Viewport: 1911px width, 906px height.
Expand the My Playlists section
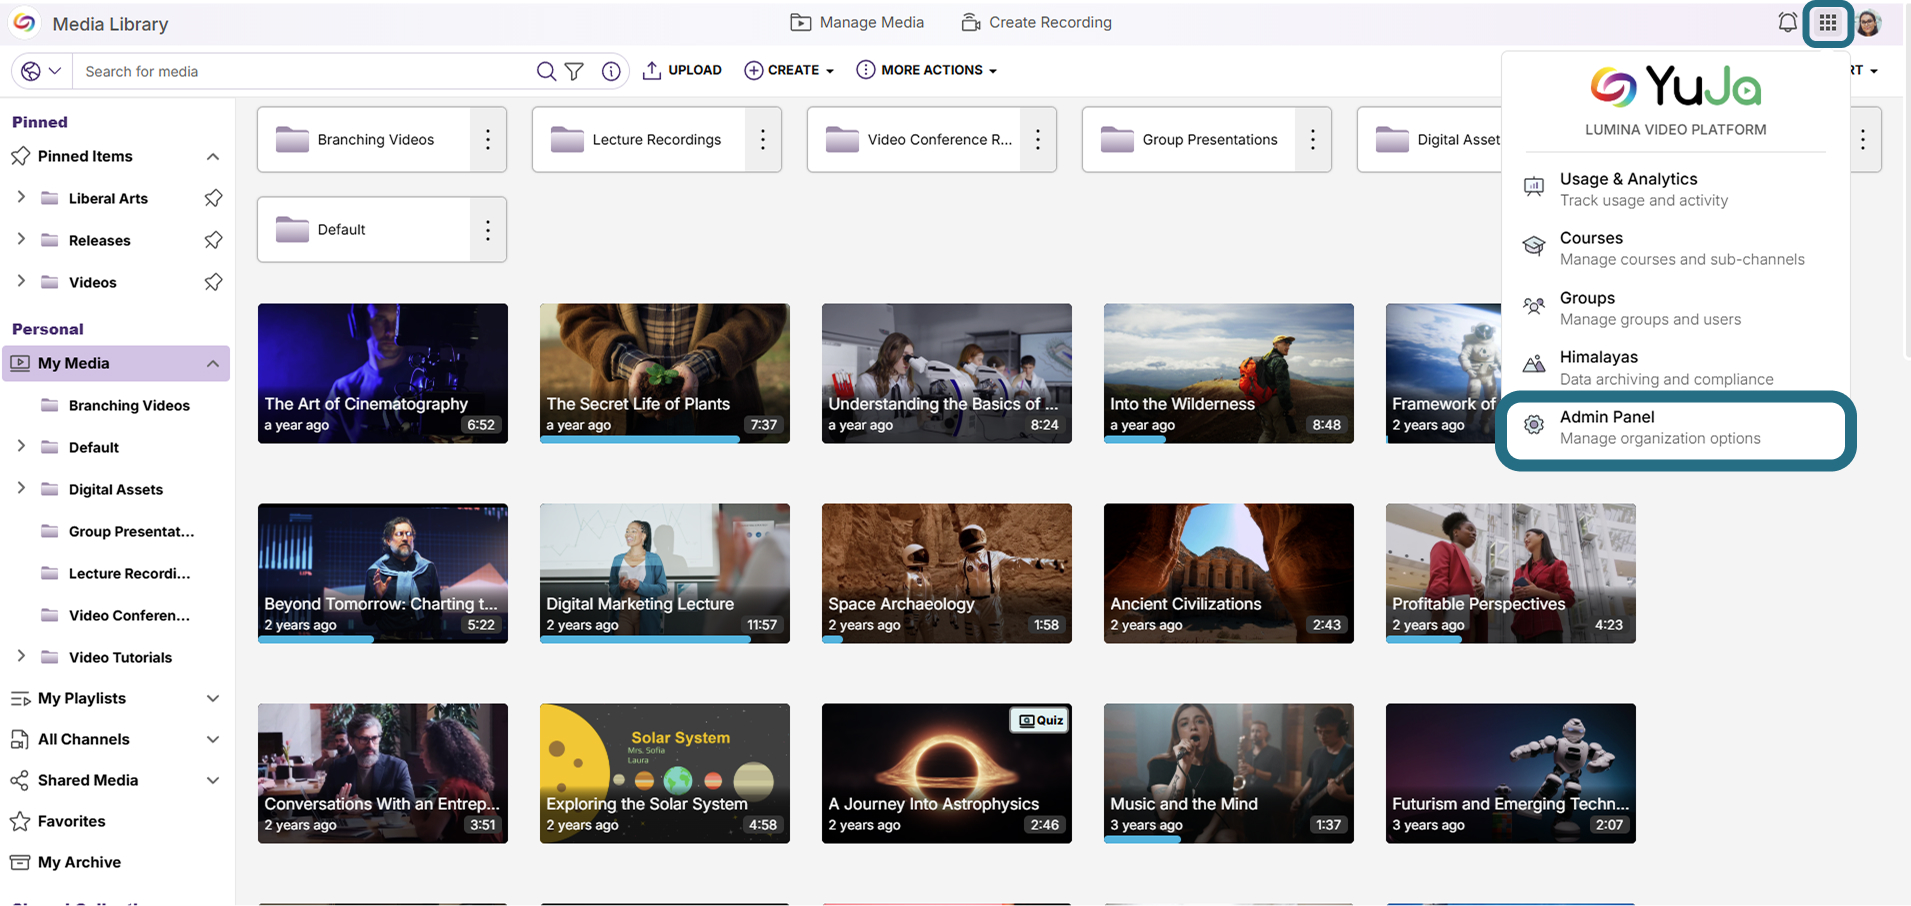click(x=213, y=698)
